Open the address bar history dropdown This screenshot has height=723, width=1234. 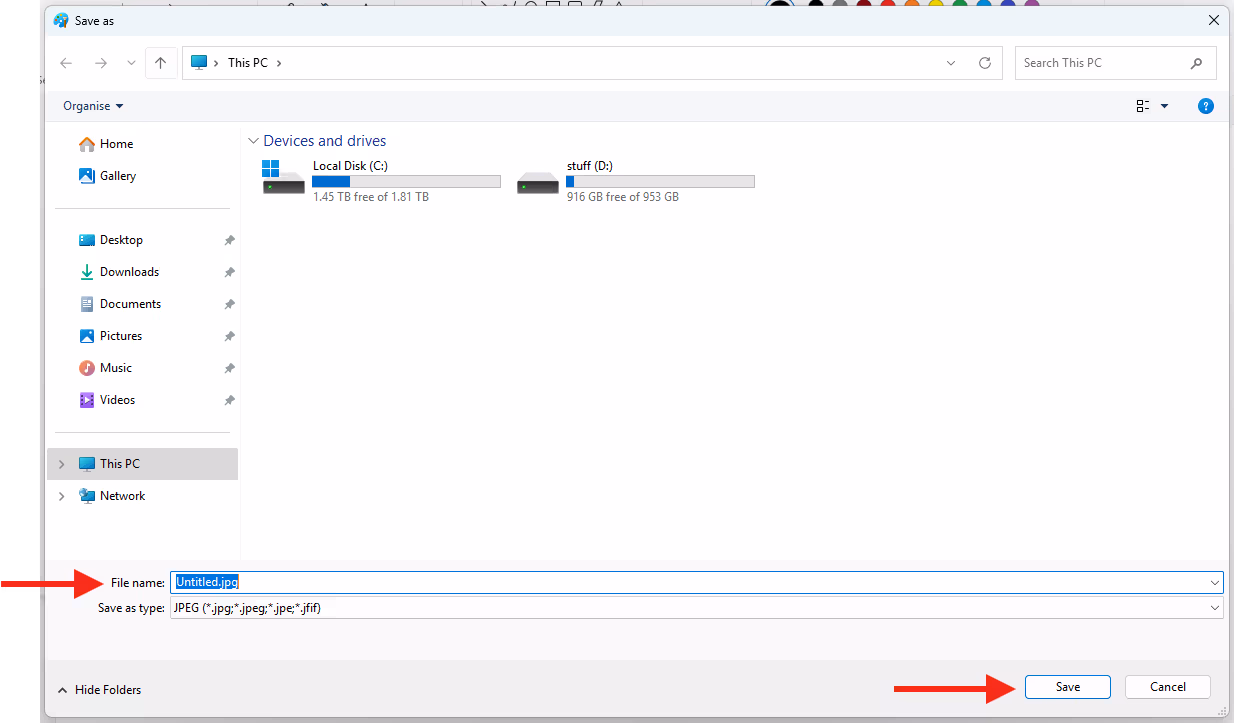click(x=950, y=63)
